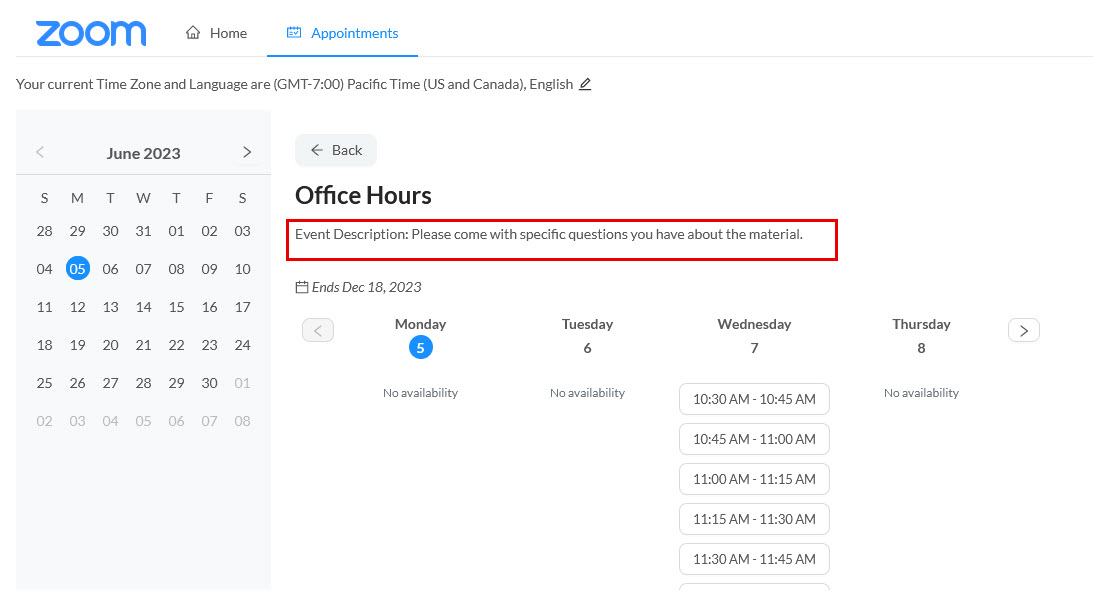1093x616 pixels.
Task: Switch to the Home tab
Action: [x=215, y=32]
